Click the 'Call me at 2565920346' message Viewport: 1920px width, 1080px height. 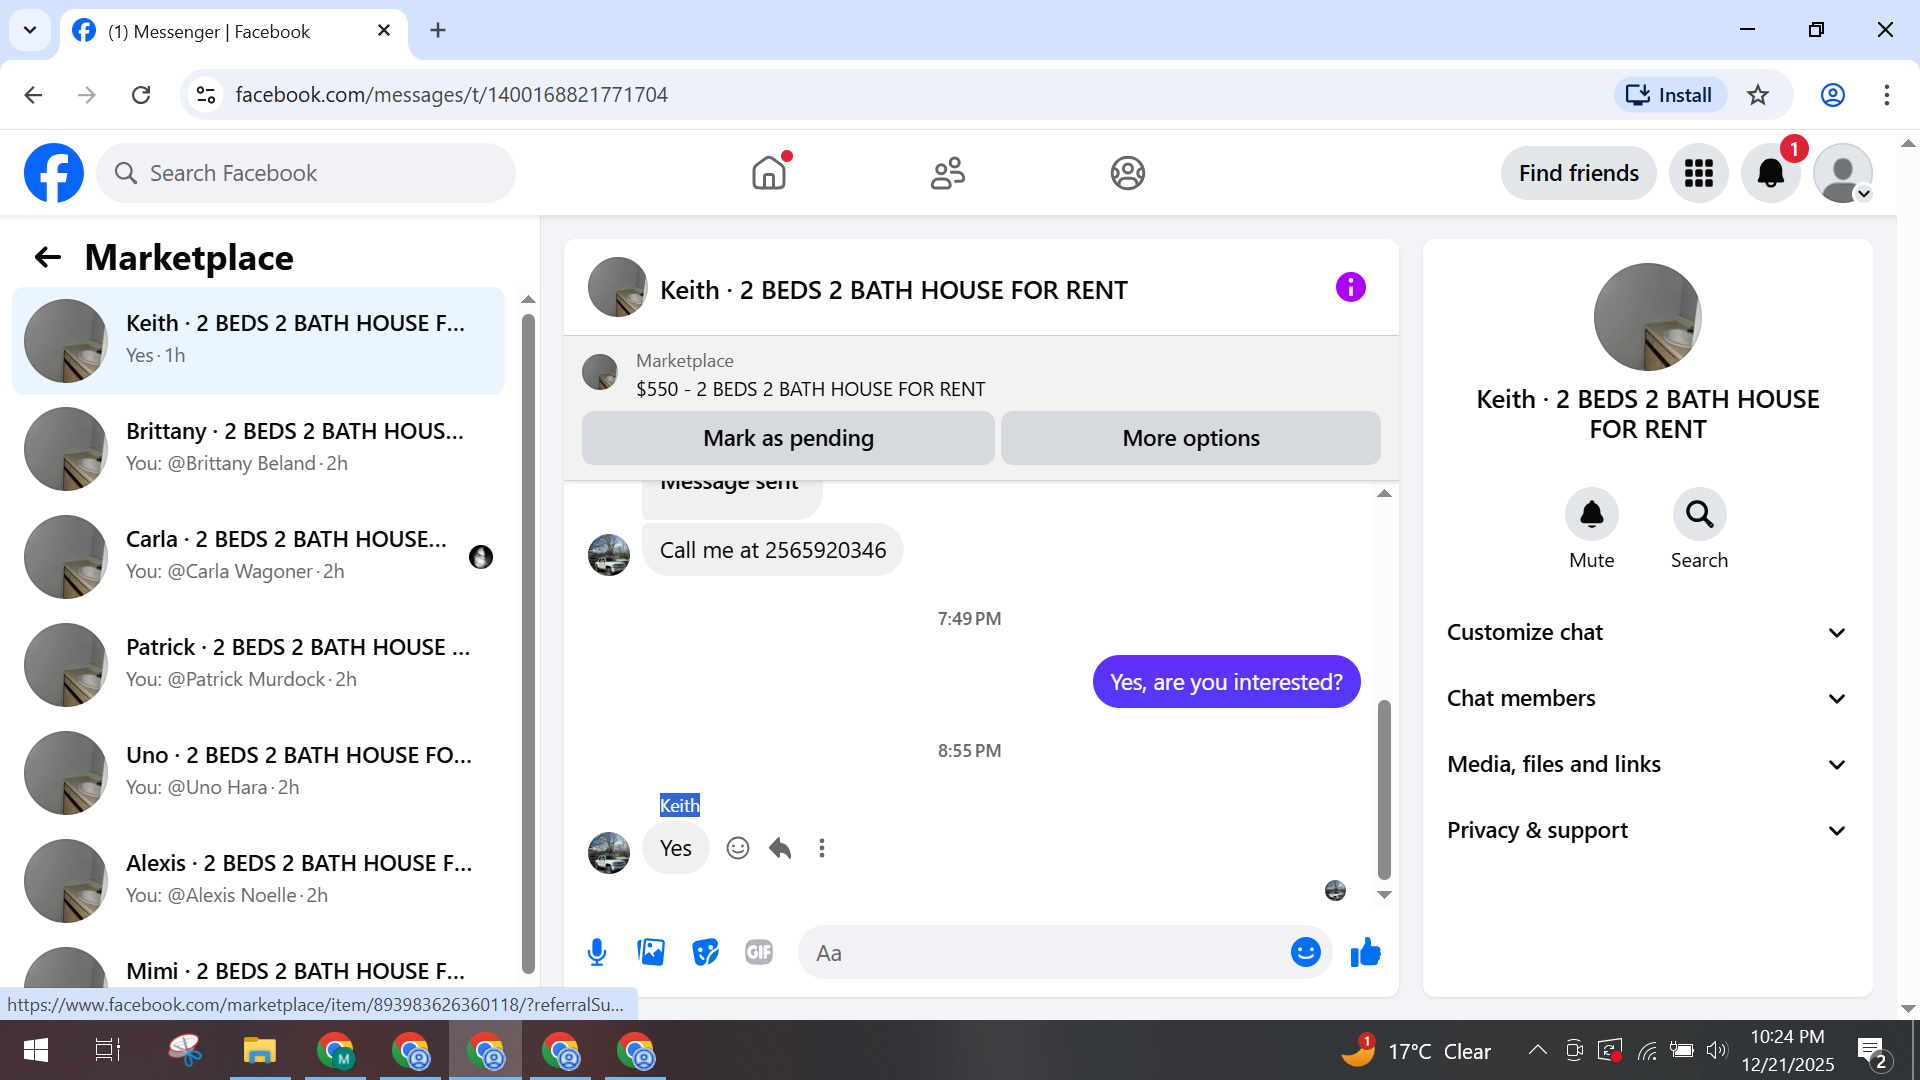coord(772,550)
